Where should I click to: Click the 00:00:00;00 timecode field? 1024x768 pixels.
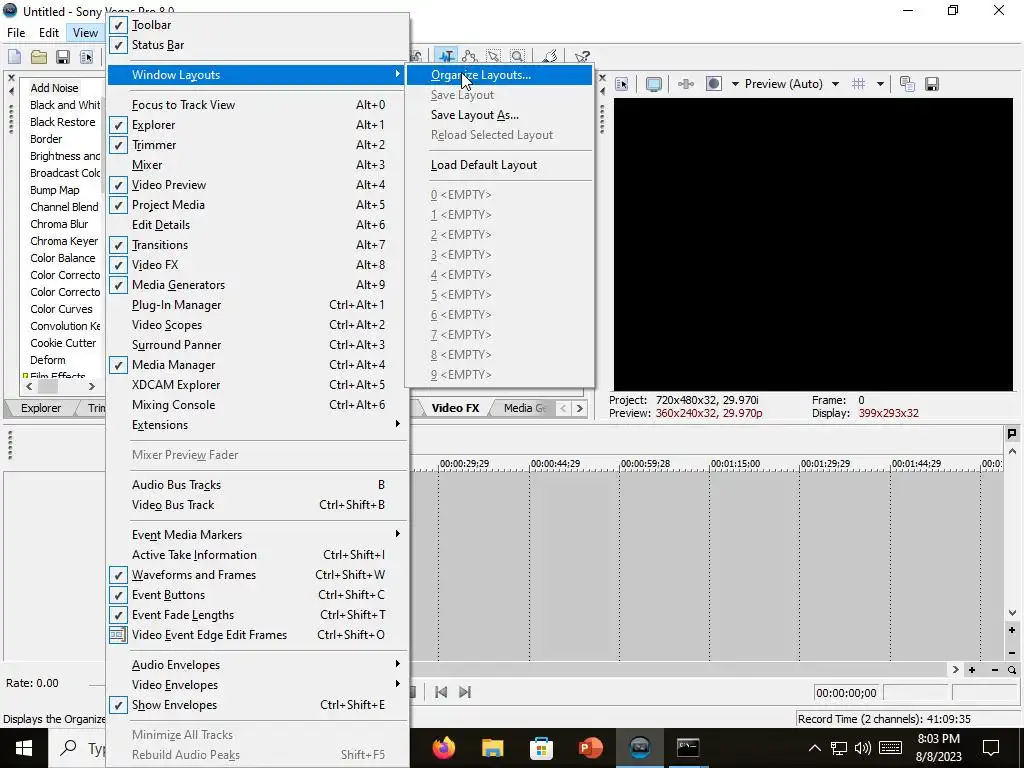point(846,693)
